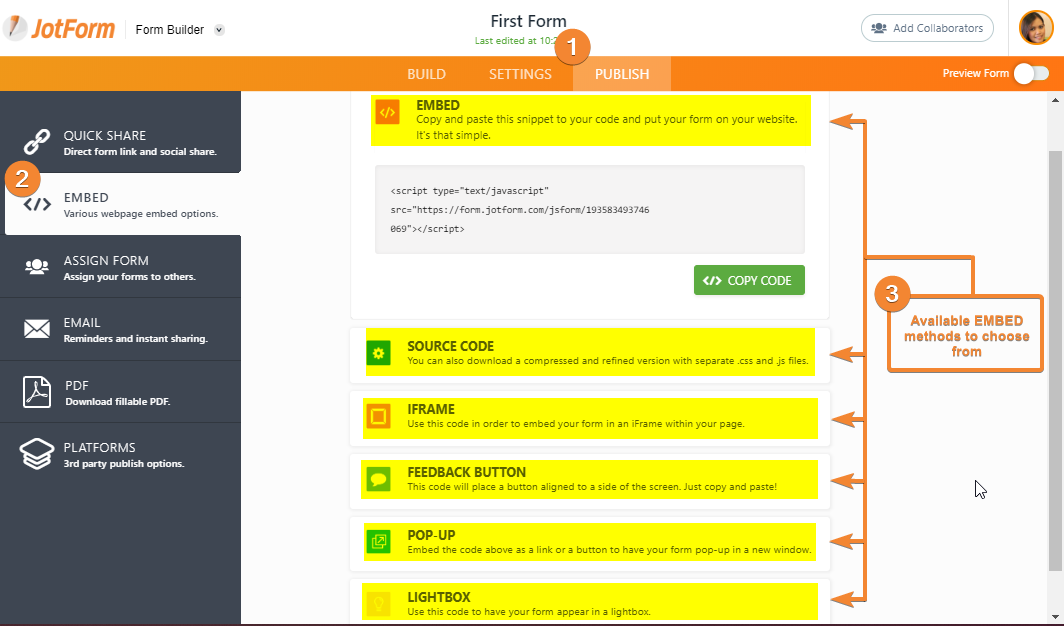Click the Assign Form people icon
This screenshot has width=1064, height=626.
coord(37,267)
